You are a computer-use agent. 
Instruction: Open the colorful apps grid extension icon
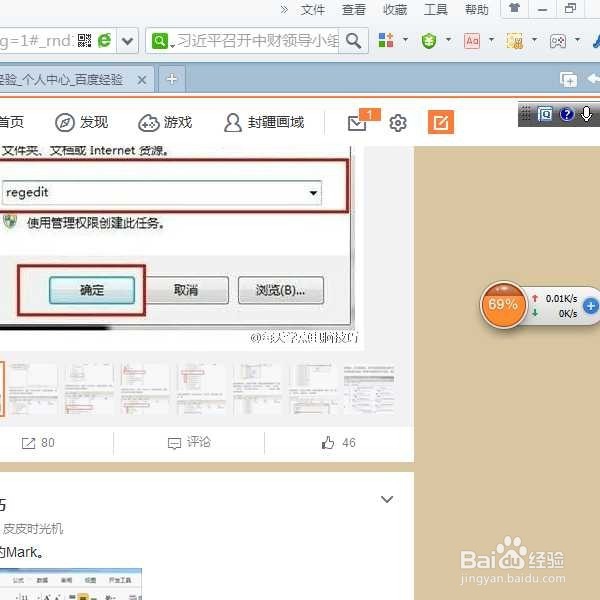click(386, 40)
